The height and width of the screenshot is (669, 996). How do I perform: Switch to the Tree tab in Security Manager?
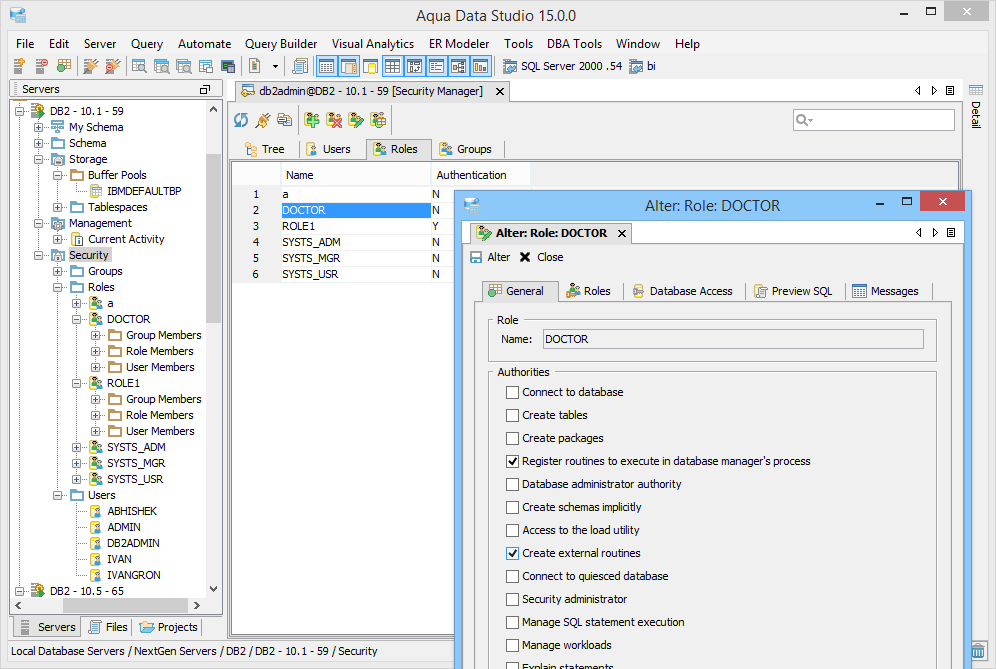pos(265,149)
